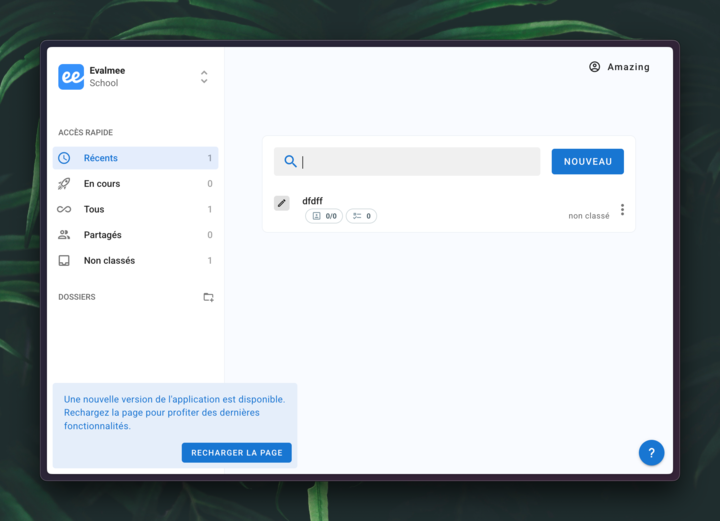Image resolution: width=720 pixels, height=521 pixels.
Task: Click the infinity icon beside Tous
Action: [64, 209]
